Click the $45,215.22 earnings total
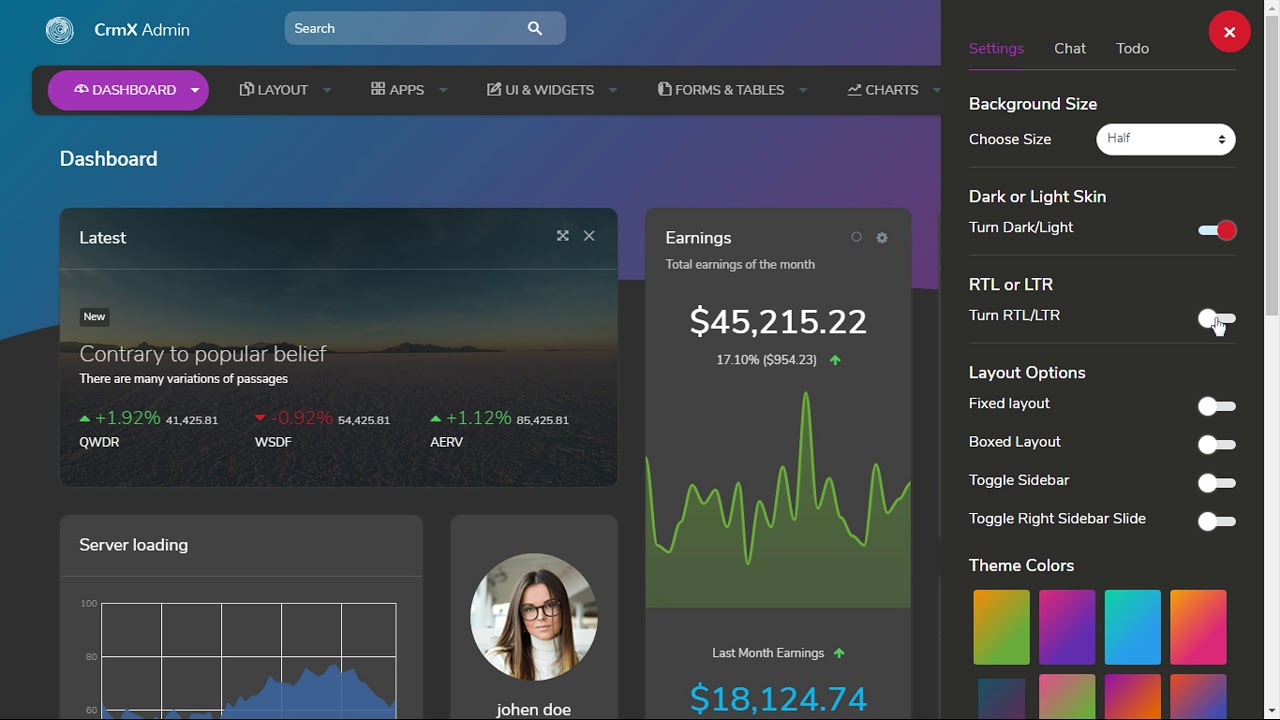 [x=778, y=322]
